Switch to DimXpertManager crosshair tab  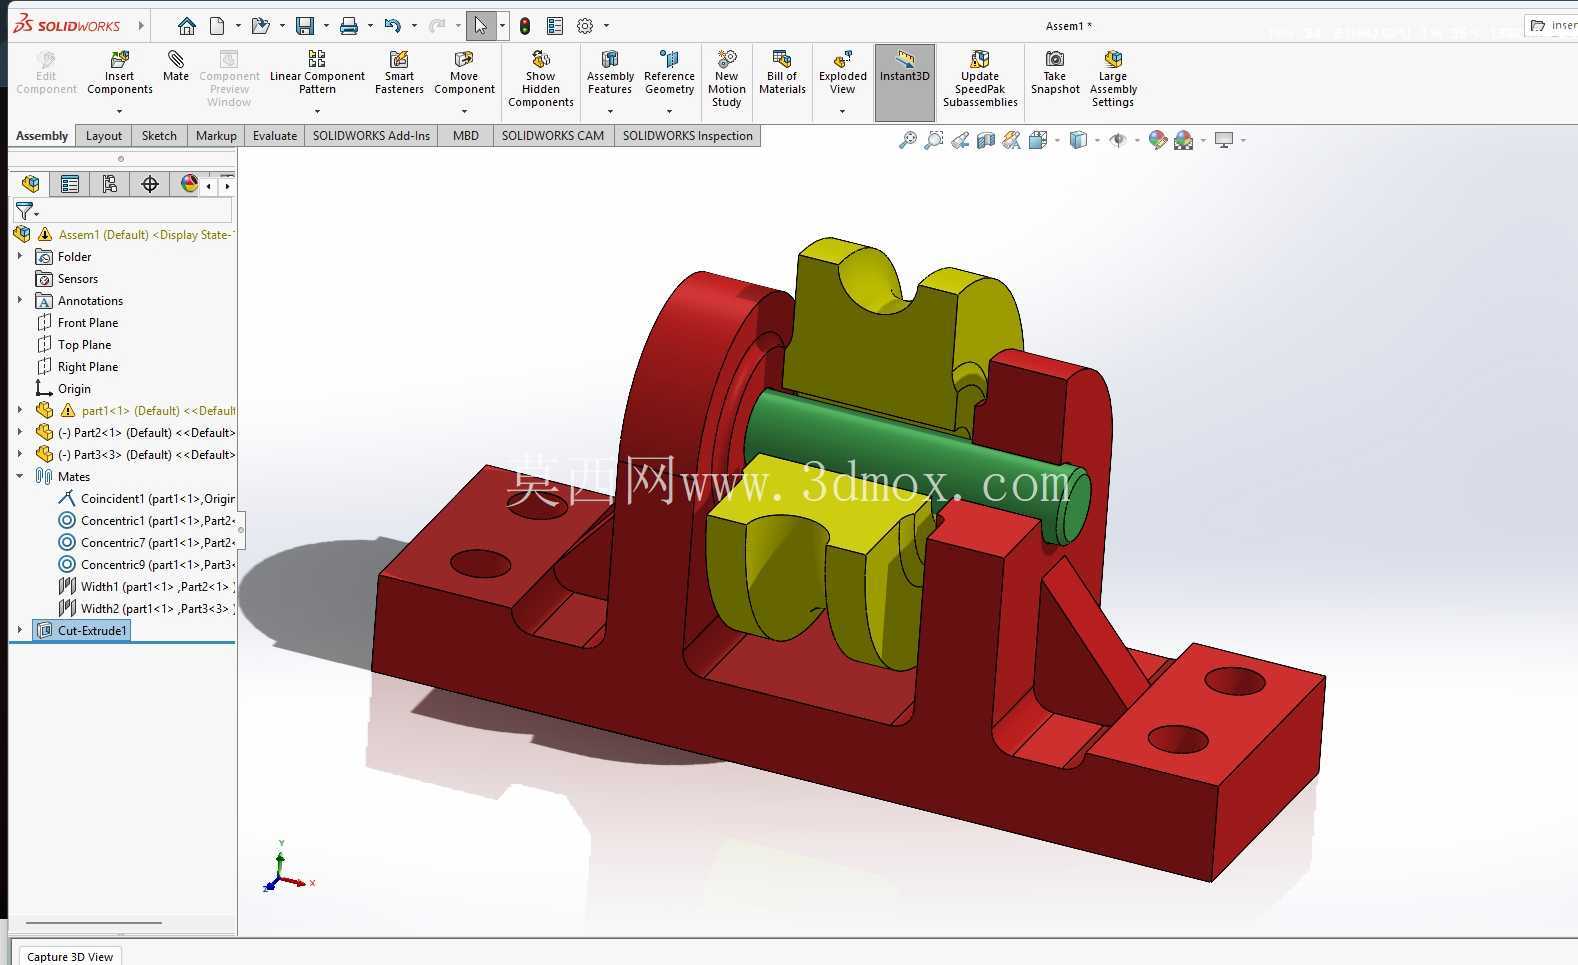pyautogui.click(x=150, y=184)
